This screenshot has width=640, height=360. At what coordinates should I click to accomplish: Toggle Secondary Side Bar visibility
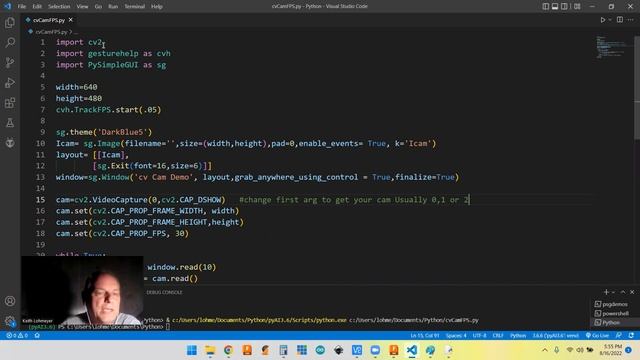(x=564, y=6)
